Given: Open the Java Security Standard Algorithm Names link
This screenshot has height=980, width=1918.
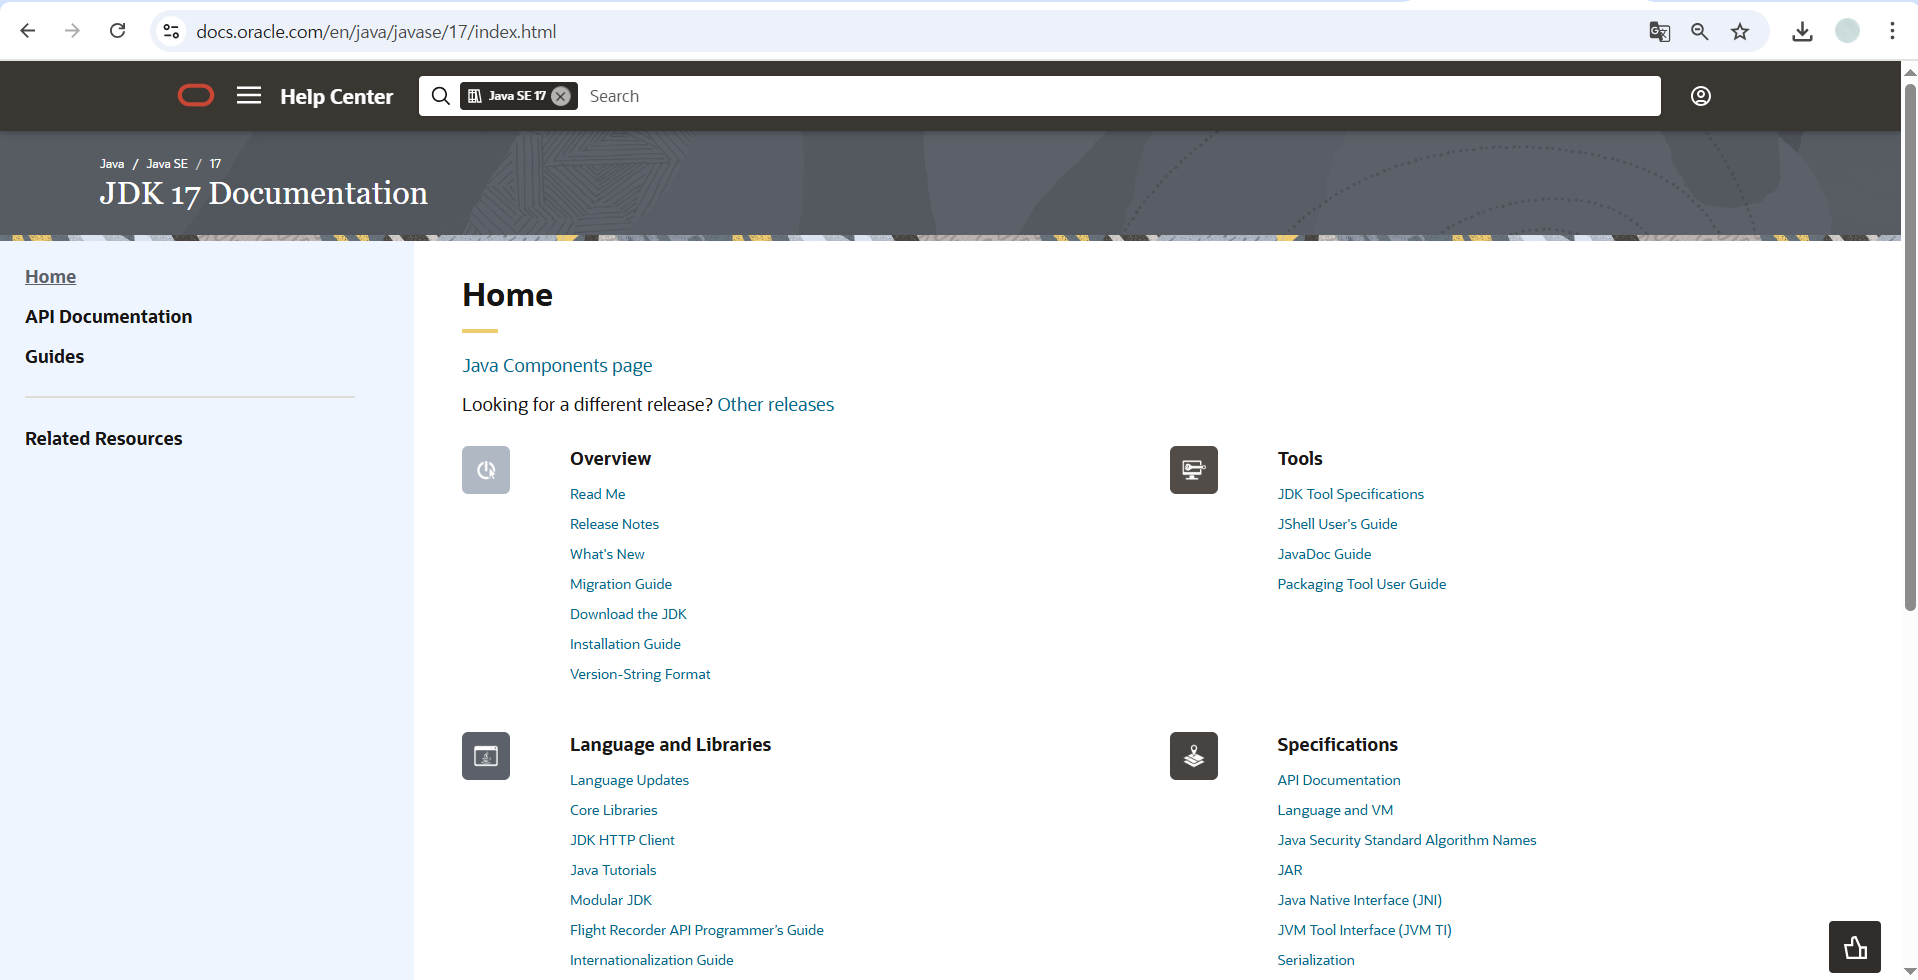Looking at the screenshot, I should point(1406,840).
